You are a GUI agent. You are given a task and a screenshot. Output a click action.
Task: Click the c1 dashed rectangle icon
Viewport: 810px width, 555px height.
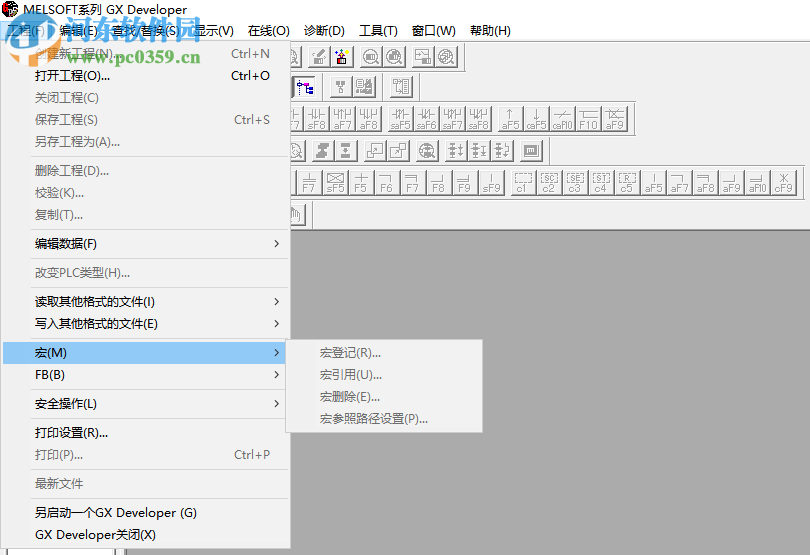point(523,182)
